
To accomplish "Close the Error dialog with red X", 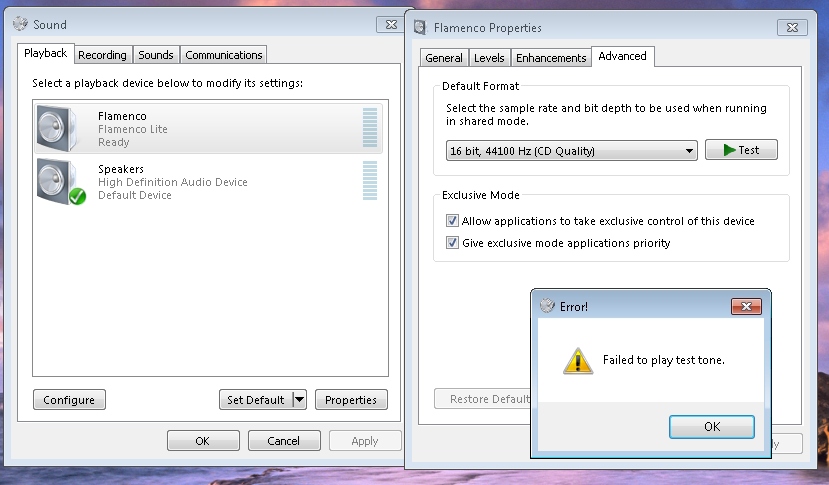I will tap(746, 306).
